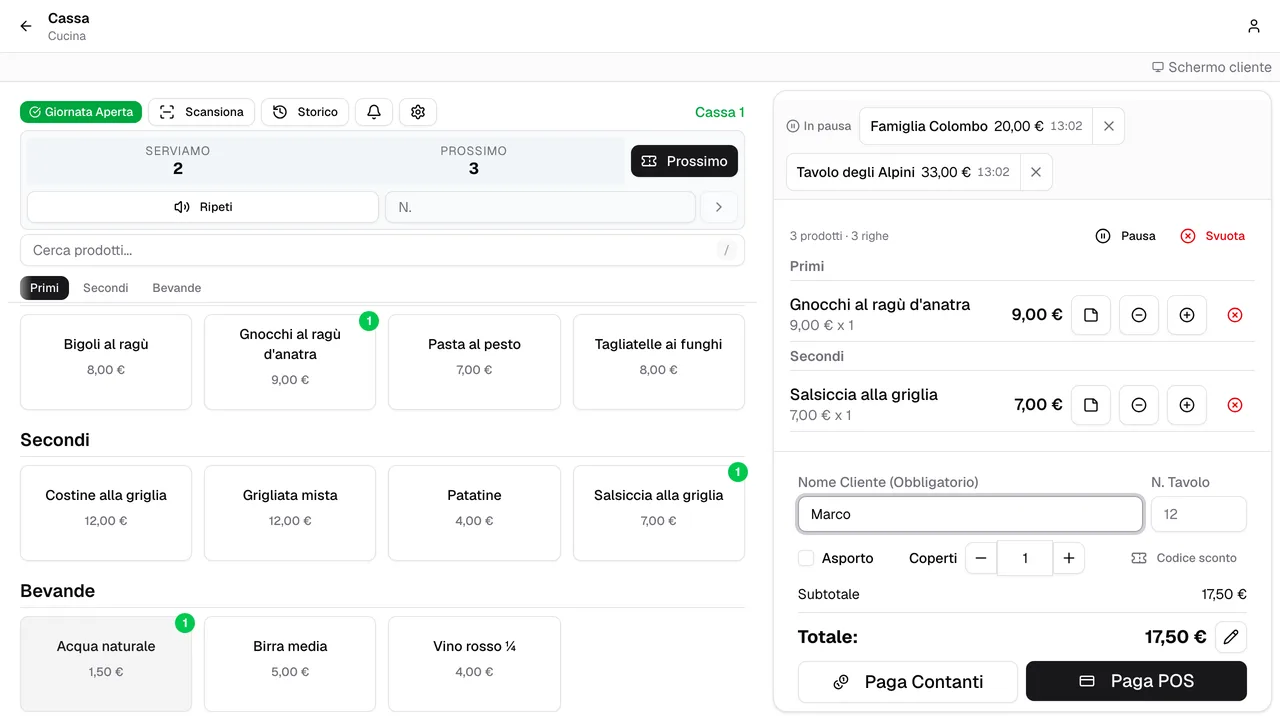Open the Scansiona scanner
Screen dimensions: 1280x720
point(202,112)
